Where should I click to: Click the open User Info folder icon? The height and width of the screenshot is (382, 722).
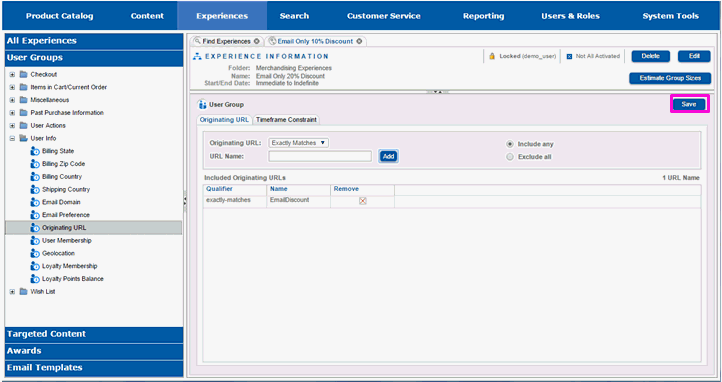point(23,138)
